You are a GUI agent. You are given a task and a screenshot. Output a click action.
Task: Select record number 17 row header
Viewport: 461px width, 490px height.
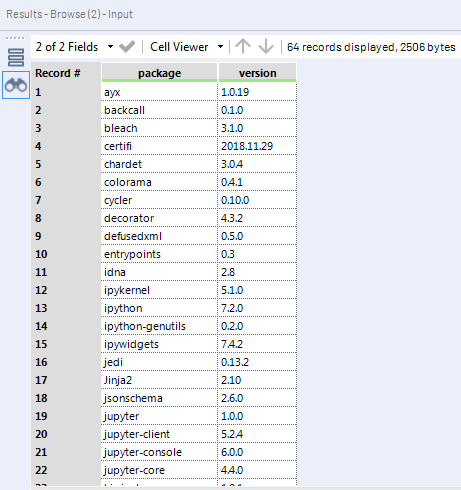pos(66,380)
